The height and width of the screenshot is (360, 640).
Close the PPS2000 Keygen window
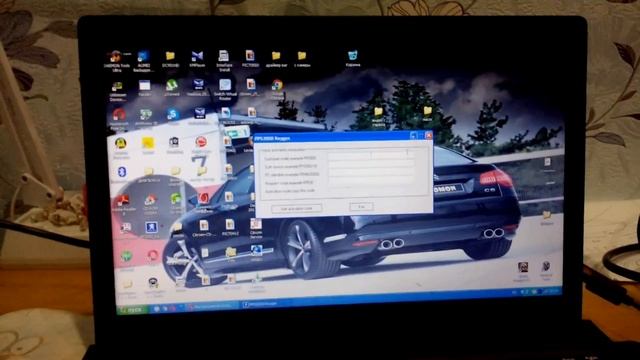click(428, 135)
